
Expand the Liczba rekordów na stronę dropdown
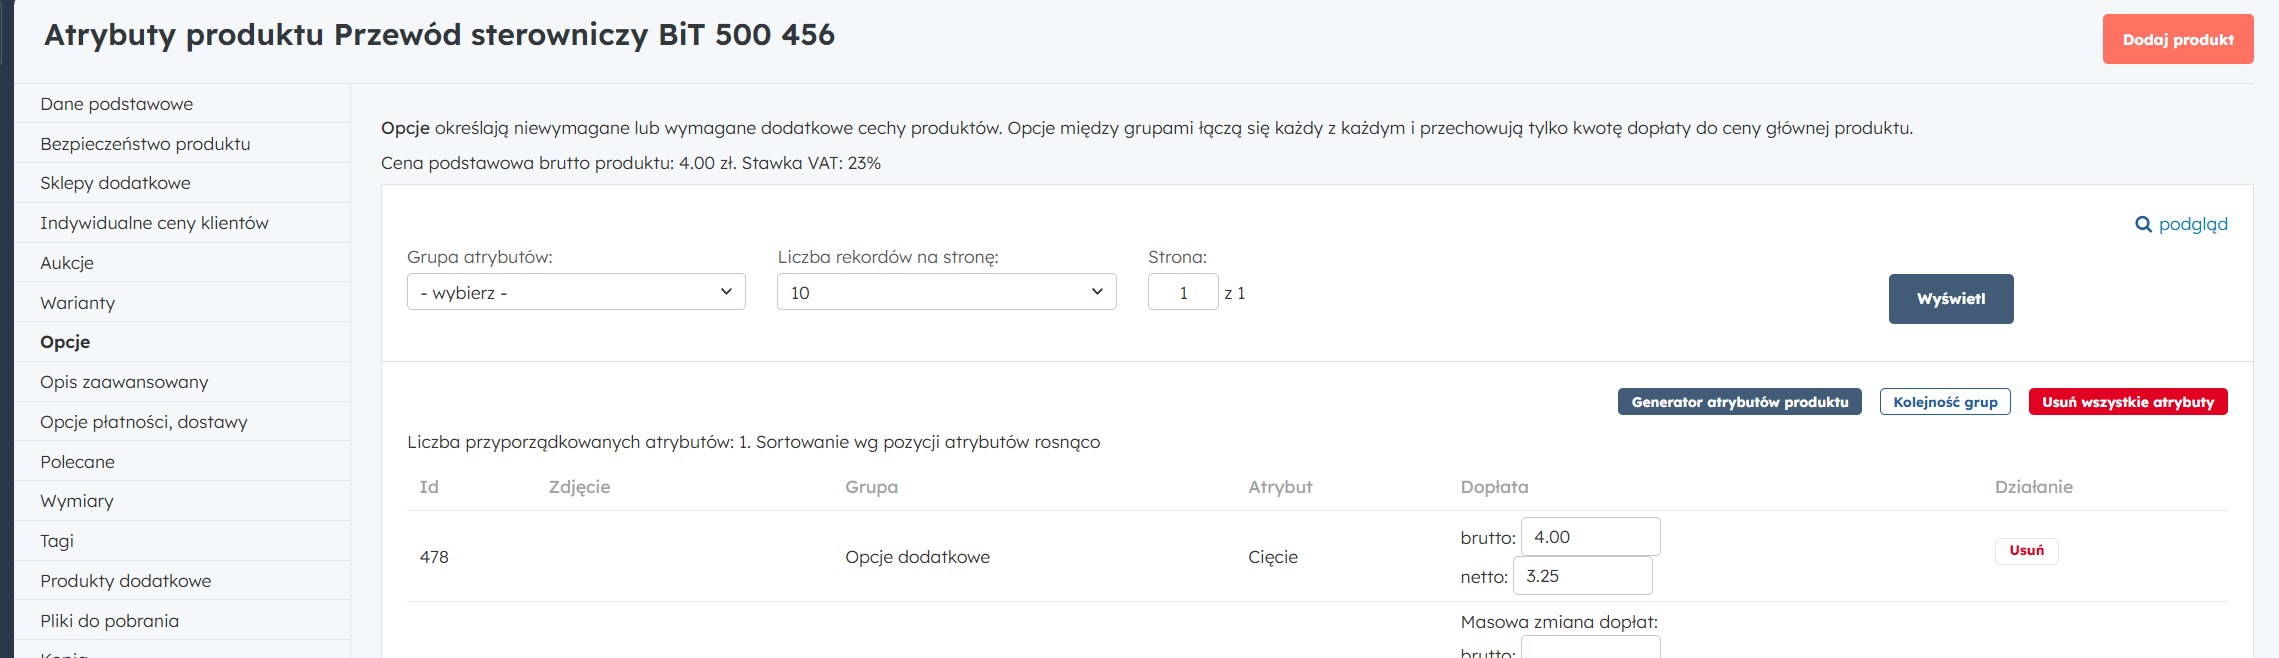tap(946, 292)
